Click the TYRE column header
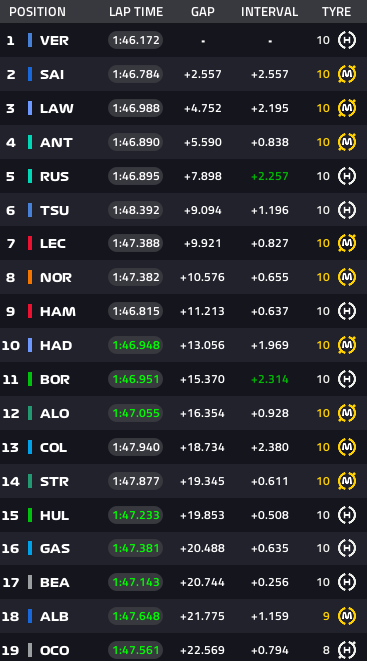The width and height of the screenshot is (367, 661). [336, 12]
